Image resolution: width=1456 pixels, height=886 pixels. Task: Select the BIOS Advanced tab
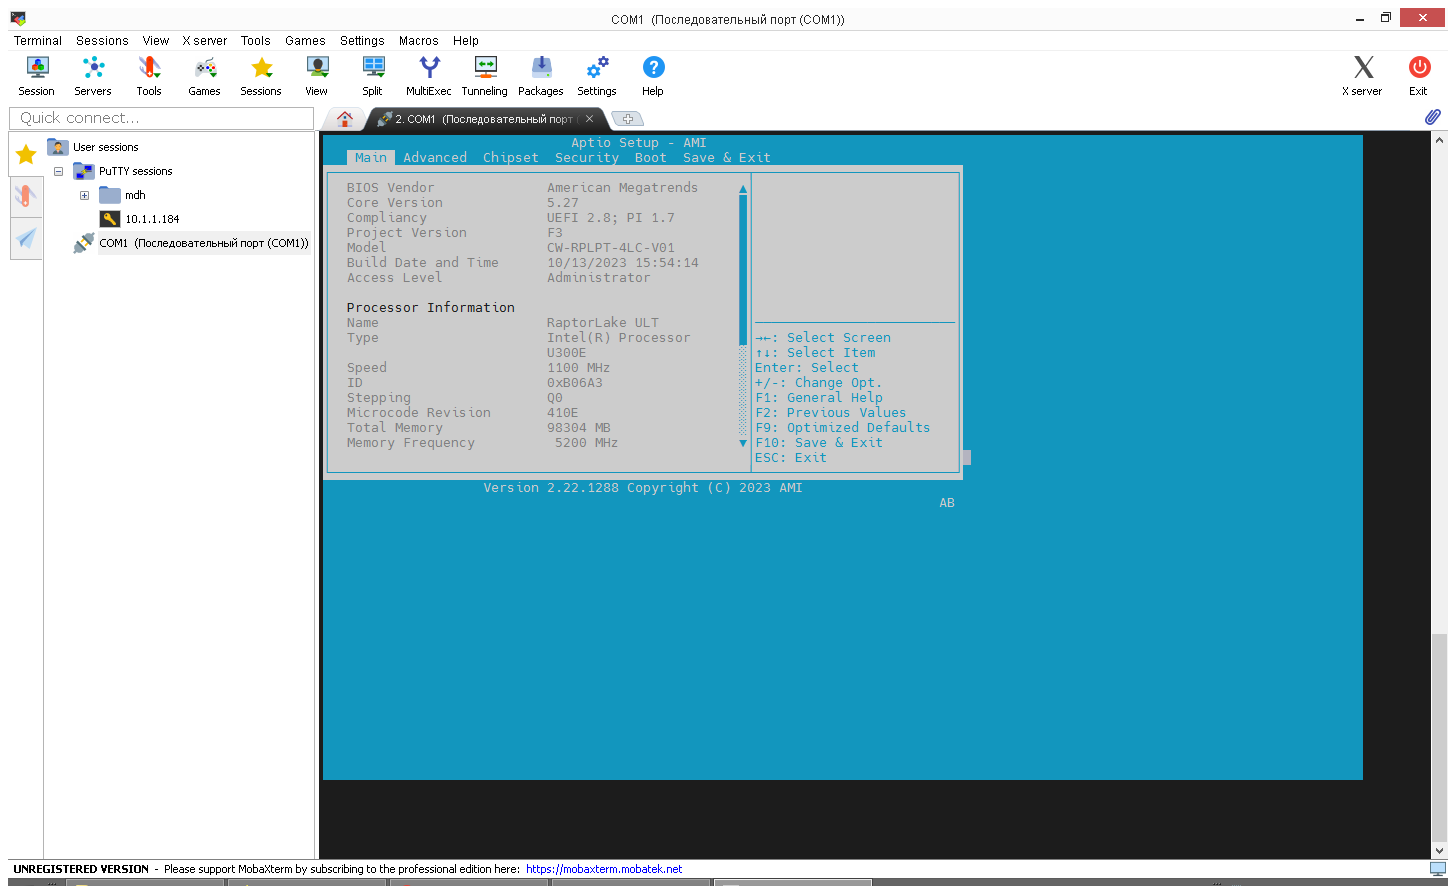tap(435, 158)
